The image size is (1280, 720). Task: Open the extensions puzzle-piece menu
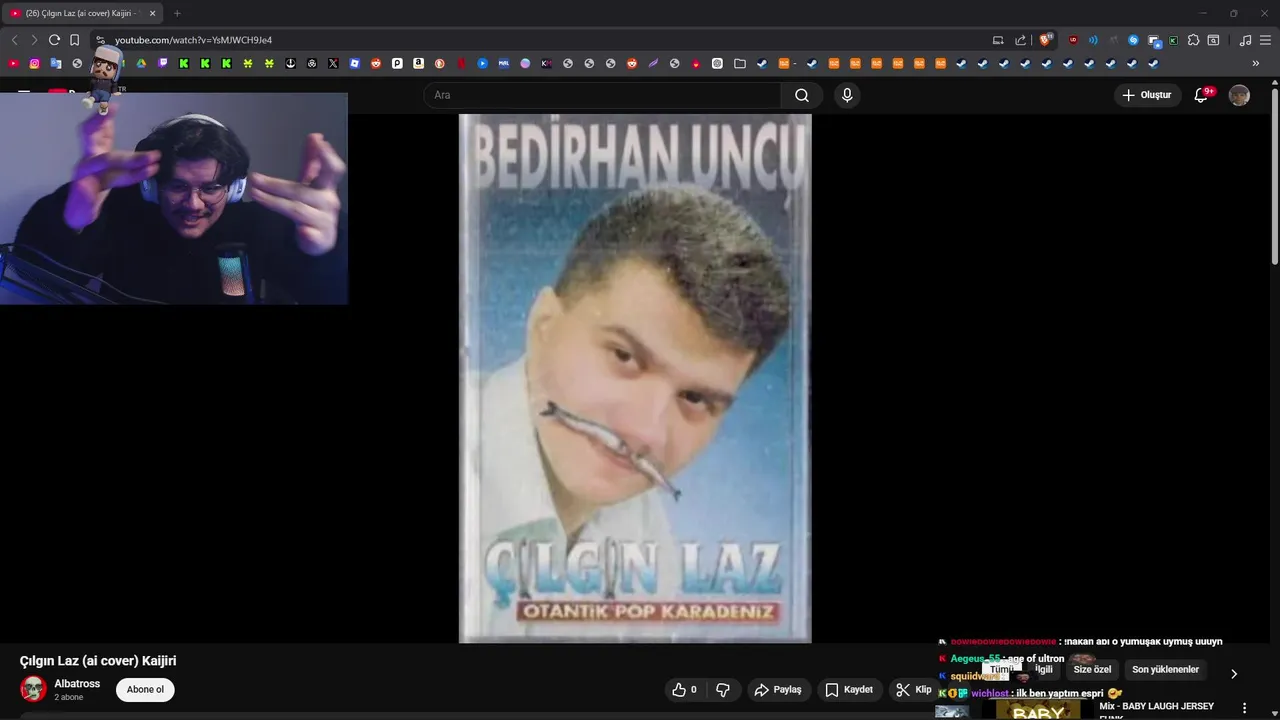click(x=1193, y=40)
